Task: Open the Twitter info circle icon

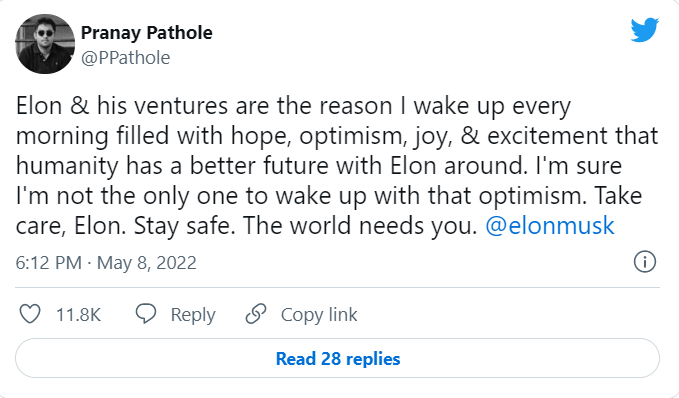Action: tap(645, 262)
